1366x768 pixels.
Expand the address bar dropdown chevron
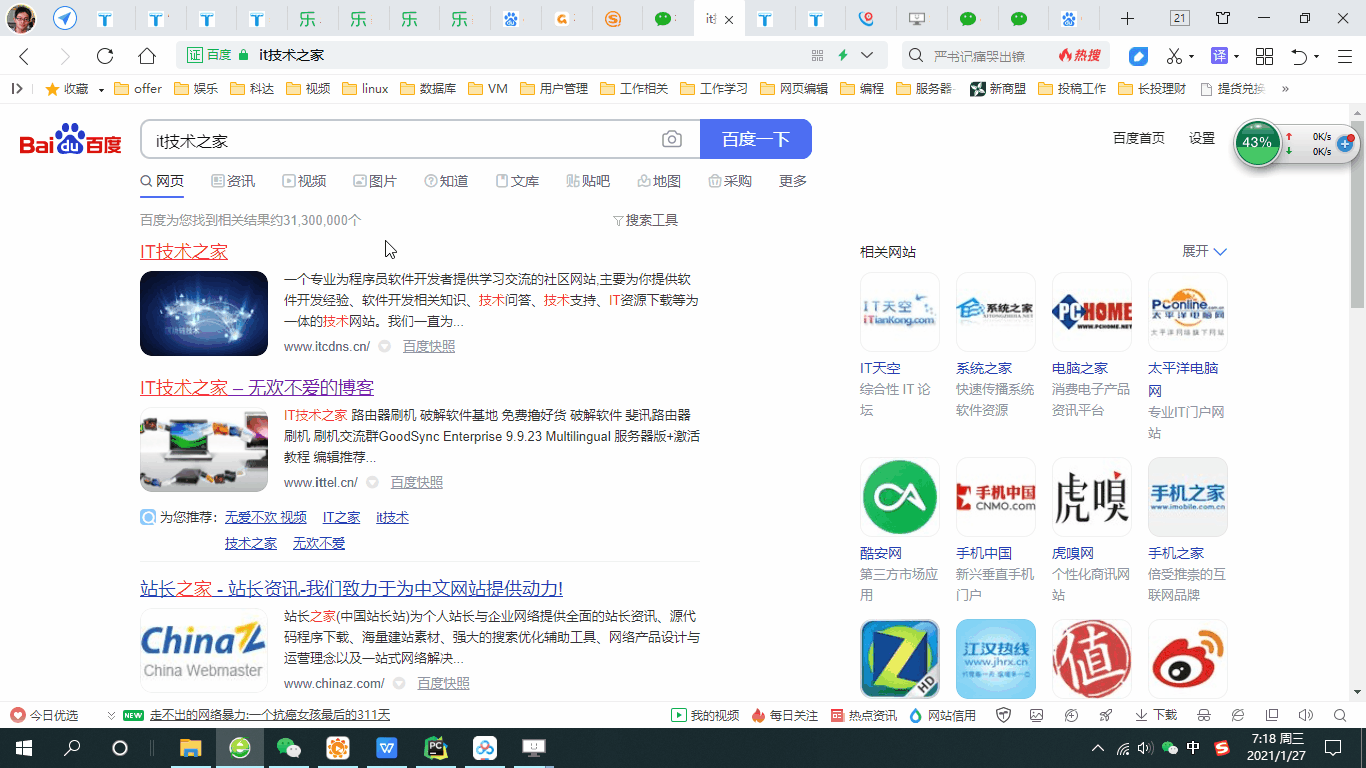tap(867, 55)
